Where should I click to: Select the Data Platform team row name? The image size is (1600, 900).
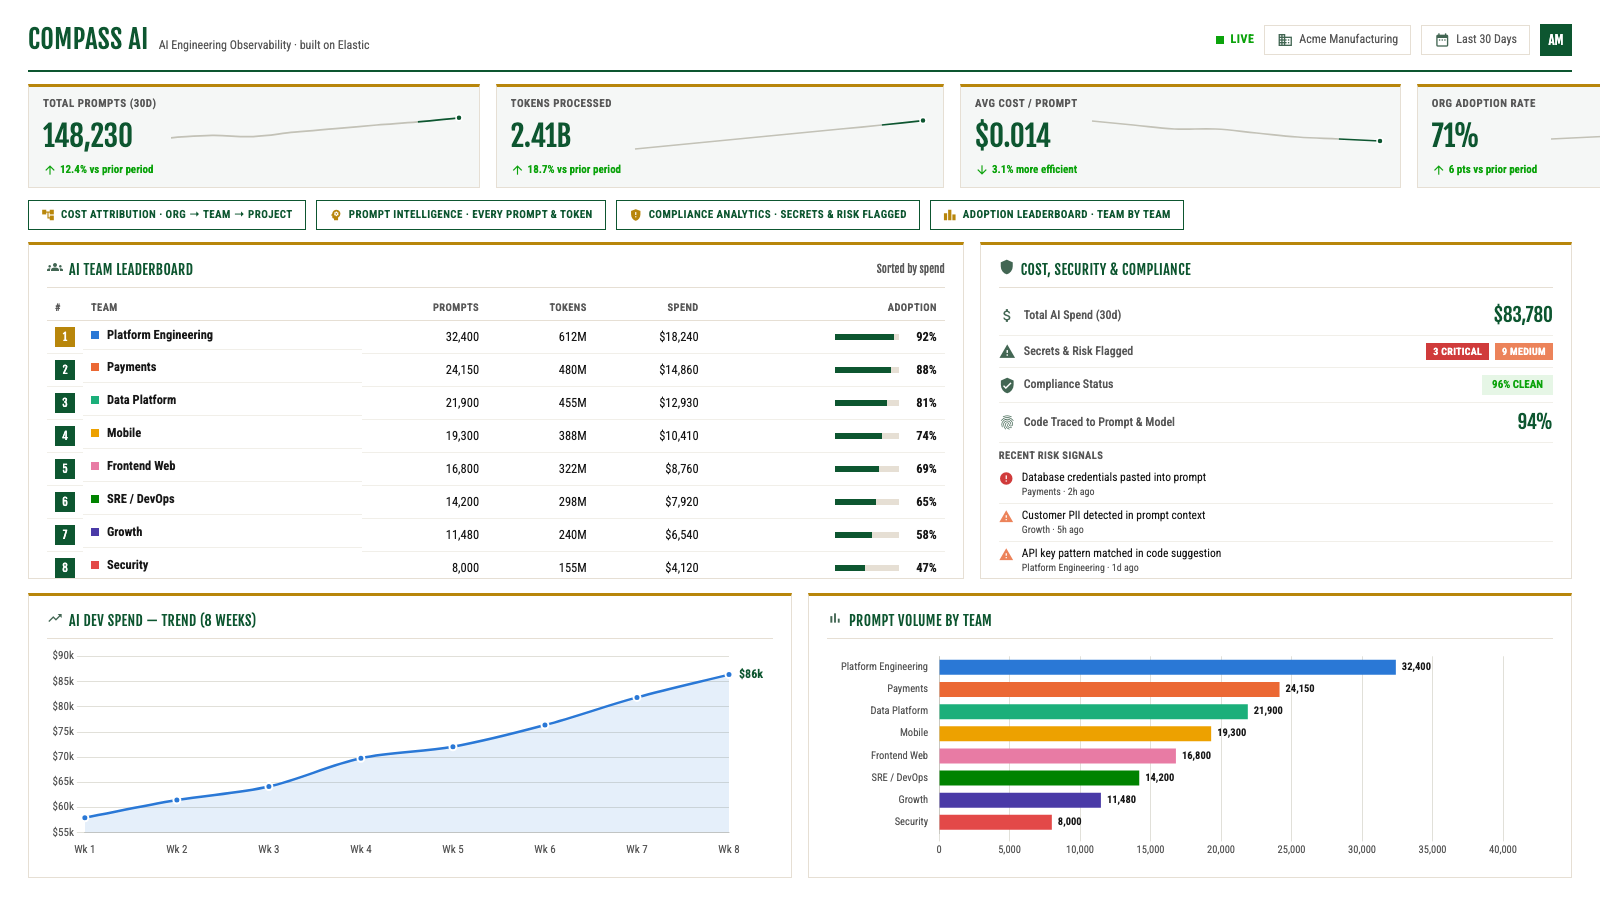141,400
